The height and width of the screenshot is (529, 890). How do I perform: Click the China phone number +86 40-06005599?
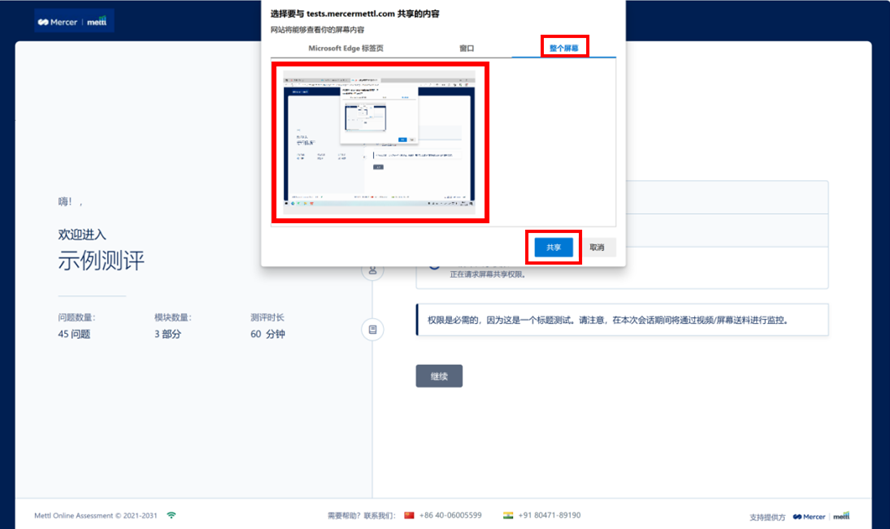pos(451,516)
